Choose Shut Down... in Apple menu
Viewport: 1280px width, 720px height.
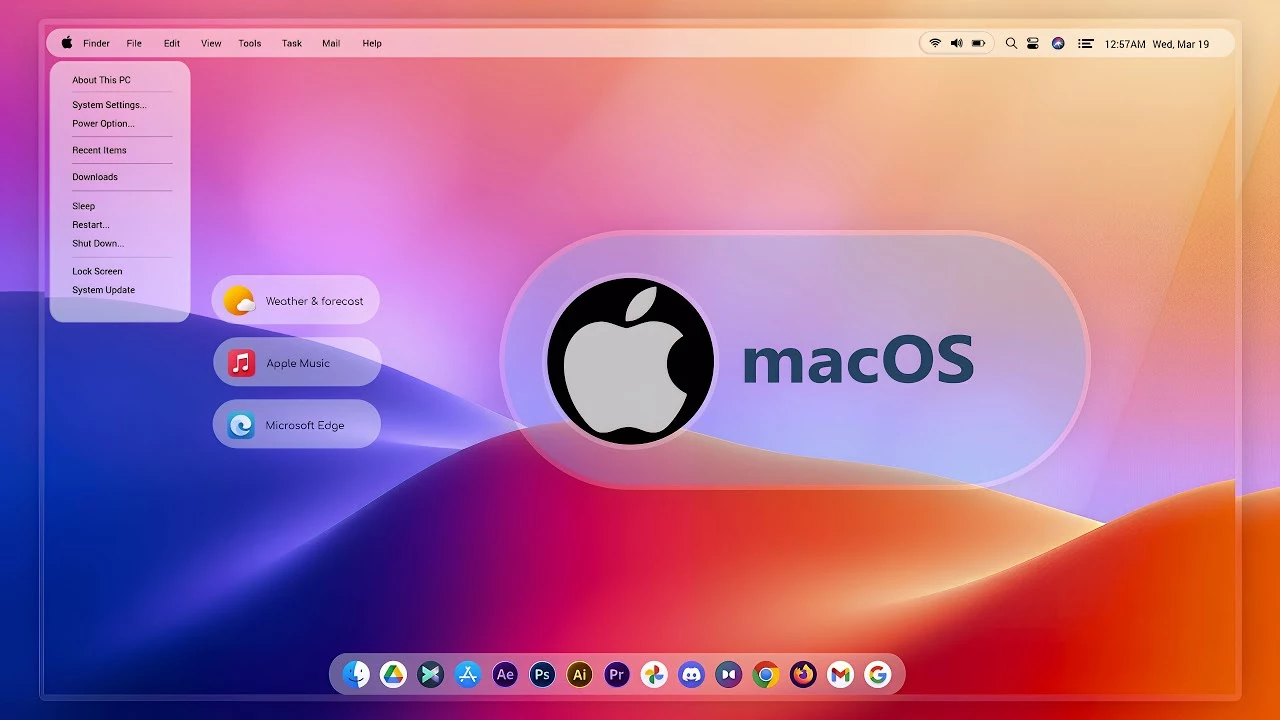tap(98, 243)
